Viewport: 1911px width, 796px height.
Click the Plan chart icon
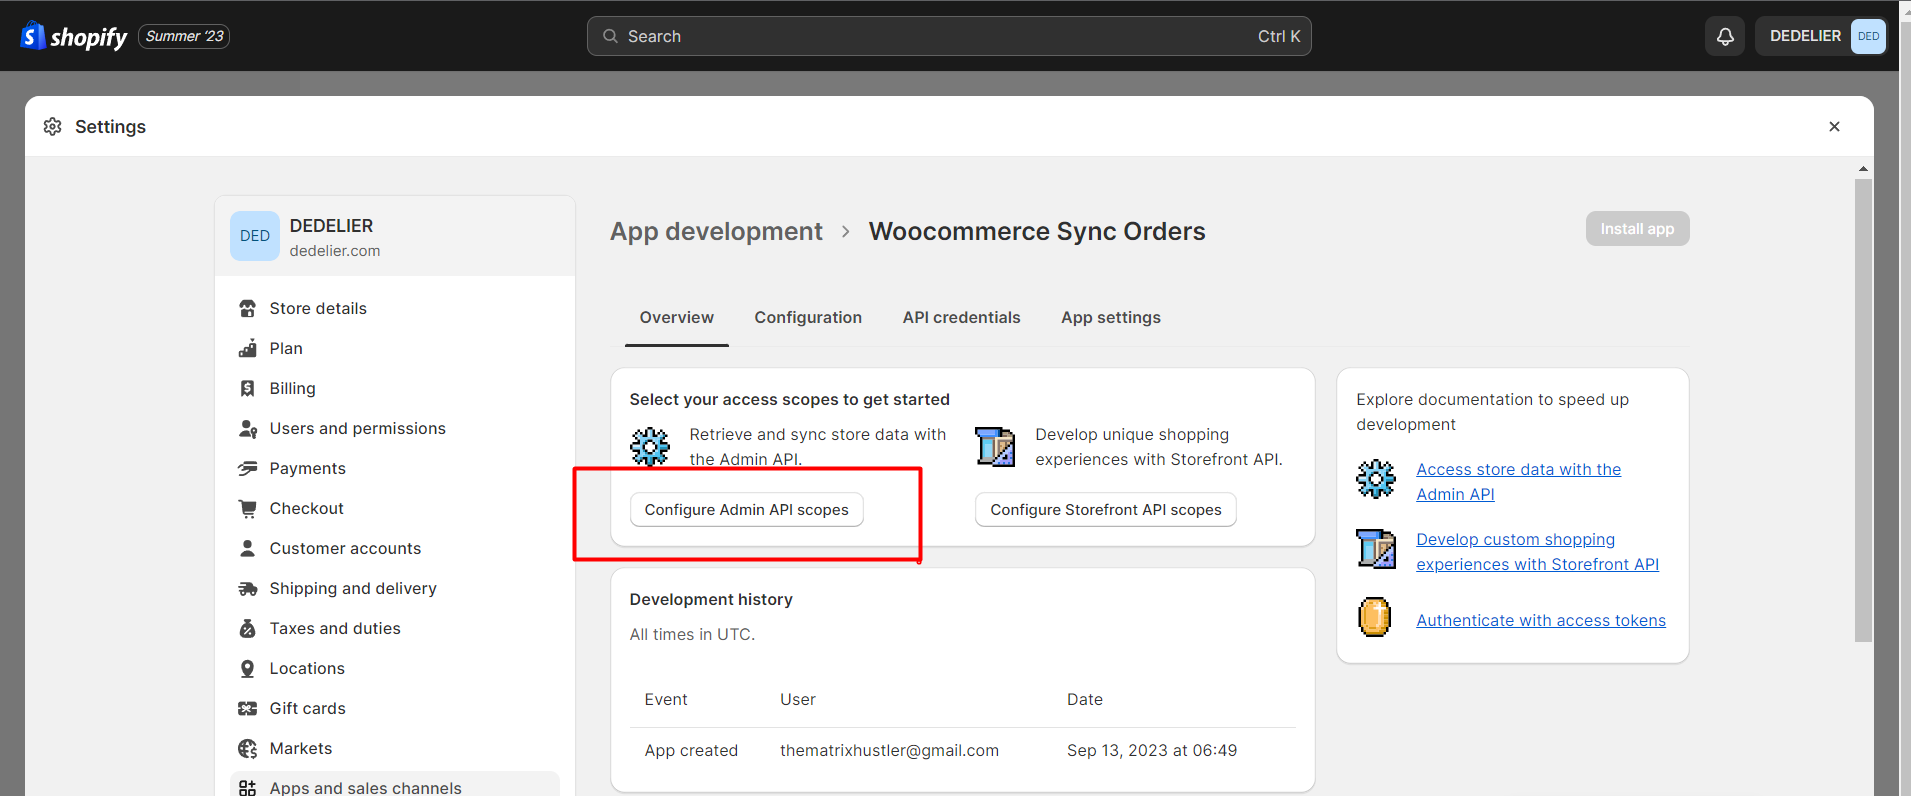247,348
